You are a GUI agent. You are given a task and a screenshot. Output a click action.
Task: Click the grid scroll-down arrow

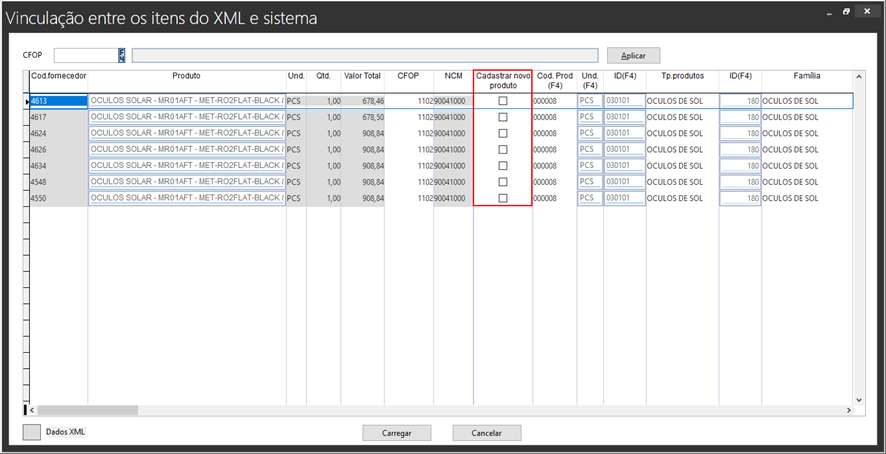(x=857, y=397)
